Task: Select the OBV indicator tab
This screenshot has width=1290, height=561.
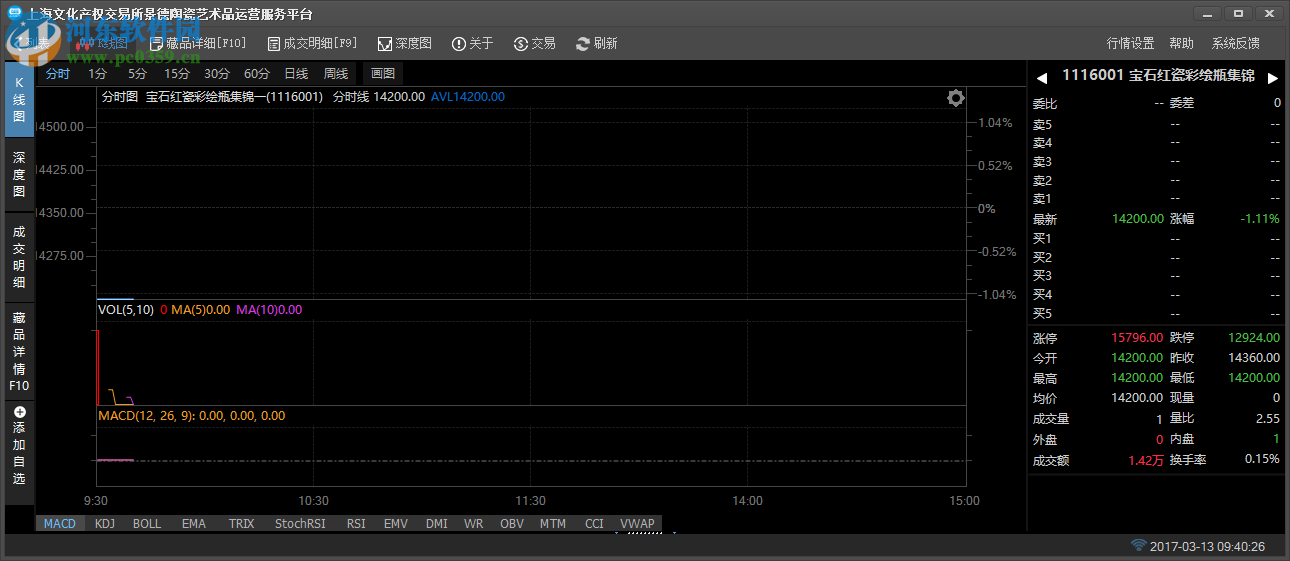Action: click(512, 523)
